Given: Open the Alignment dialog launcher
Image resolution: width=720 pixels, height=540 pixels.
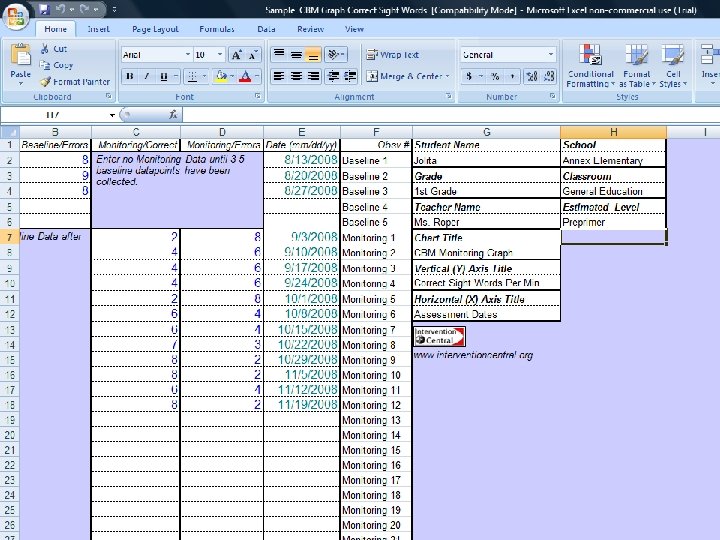Looking at the screenshot, I should click(448, 96).
